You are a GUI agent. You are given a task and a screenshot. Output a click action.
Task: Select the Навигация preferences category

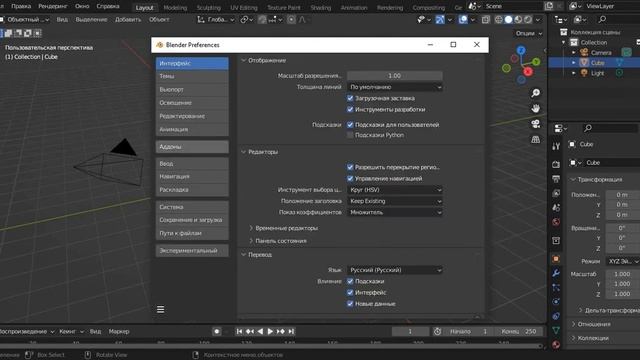192,176
